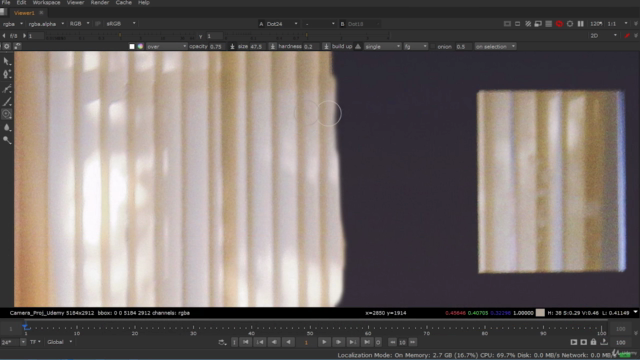The width and height of the screenshot is (640, 360).
Task: Click the lock icon in timeline corner
Action: [593, 342]
